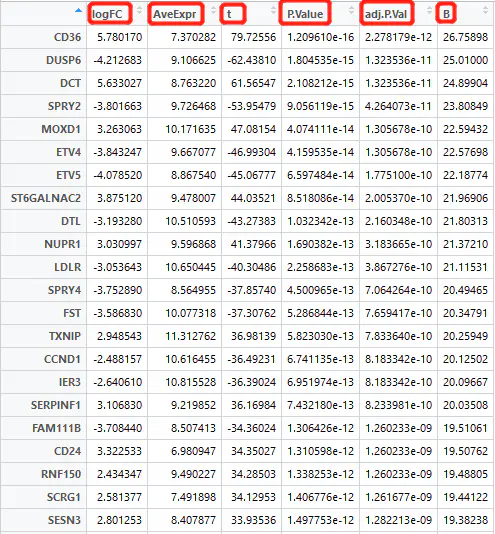The width and height of the screenshot is (495, 534).
Task: Select the IER3 row name
Action: 70,382
